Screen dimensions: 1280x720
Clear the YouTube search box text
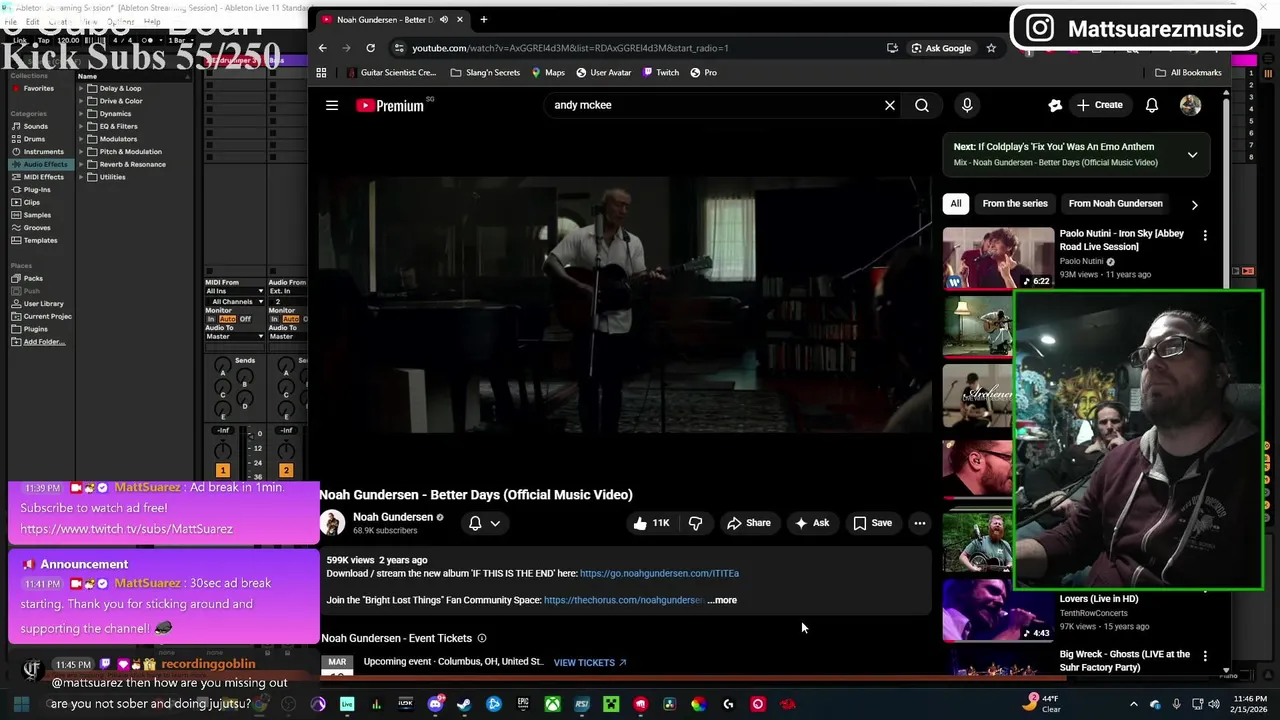tap(890, 105)
